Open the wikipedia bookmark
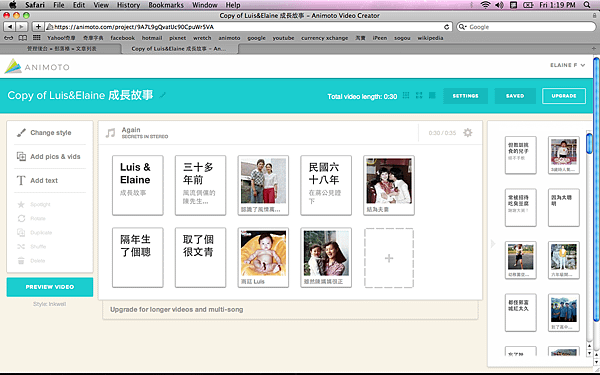 click(430, 38)
